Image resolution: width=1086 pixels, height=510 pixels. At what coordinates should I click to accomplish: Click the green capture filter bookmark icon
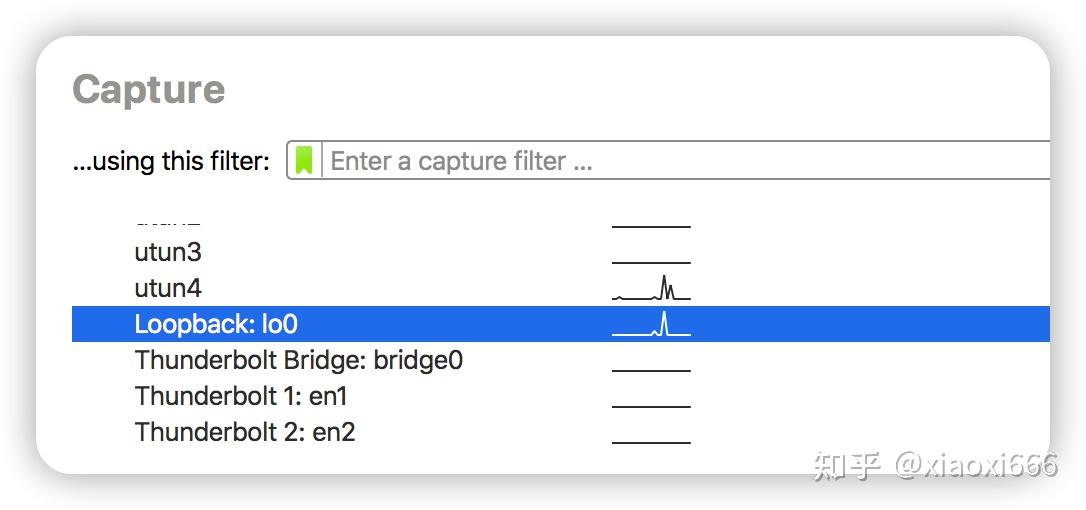(x=305, y=160)
